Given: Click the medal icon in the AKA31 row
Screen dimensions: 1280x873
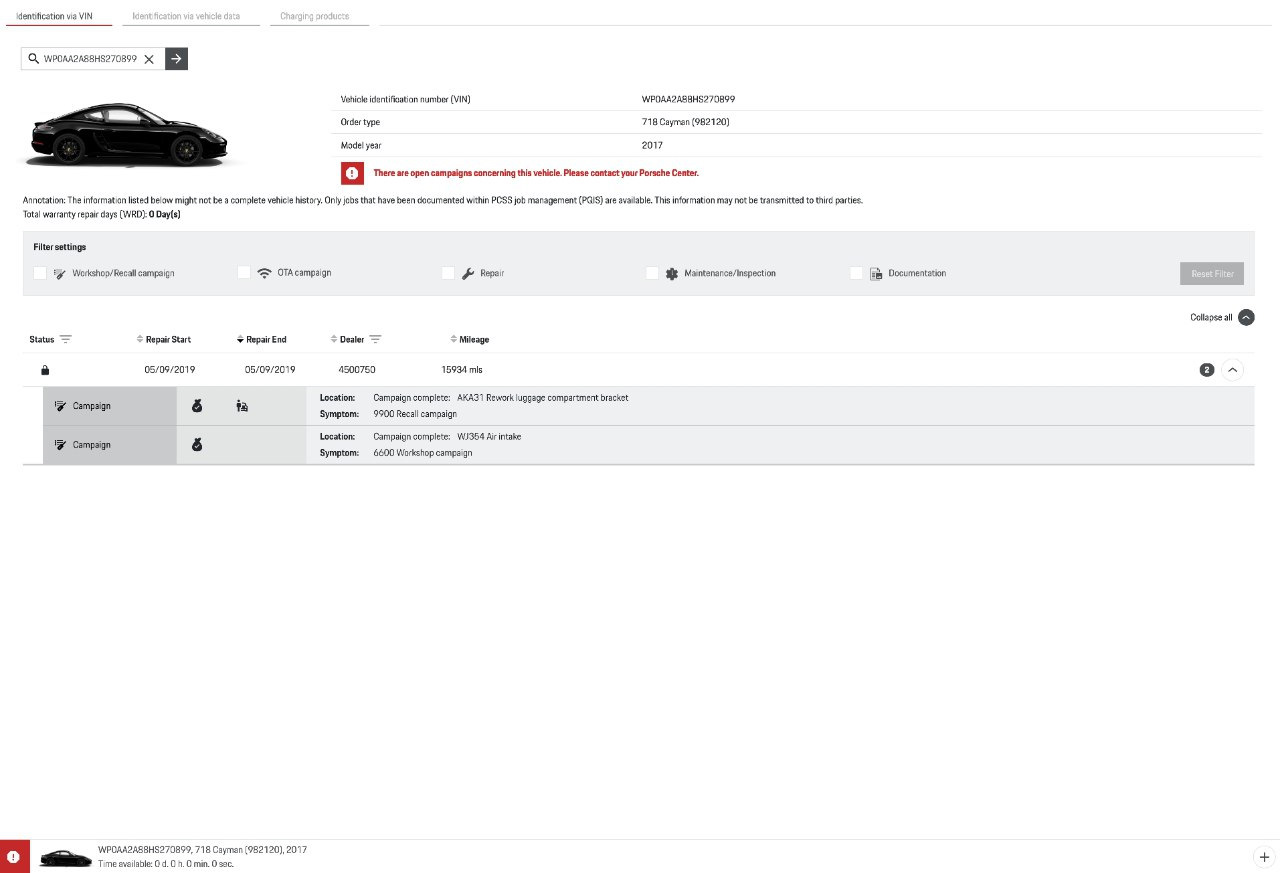Looking at the screenshot, I should [197, 406].
